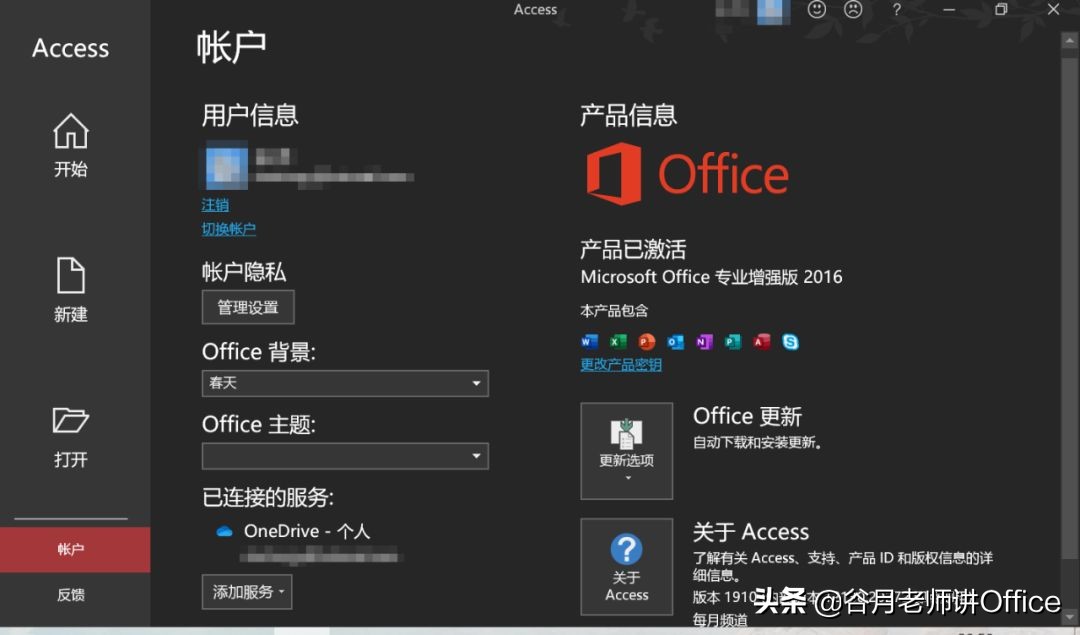Open the 更新选项 update options button
Viewport: 1080px width, 635px height.
click(x=627, y=451)
